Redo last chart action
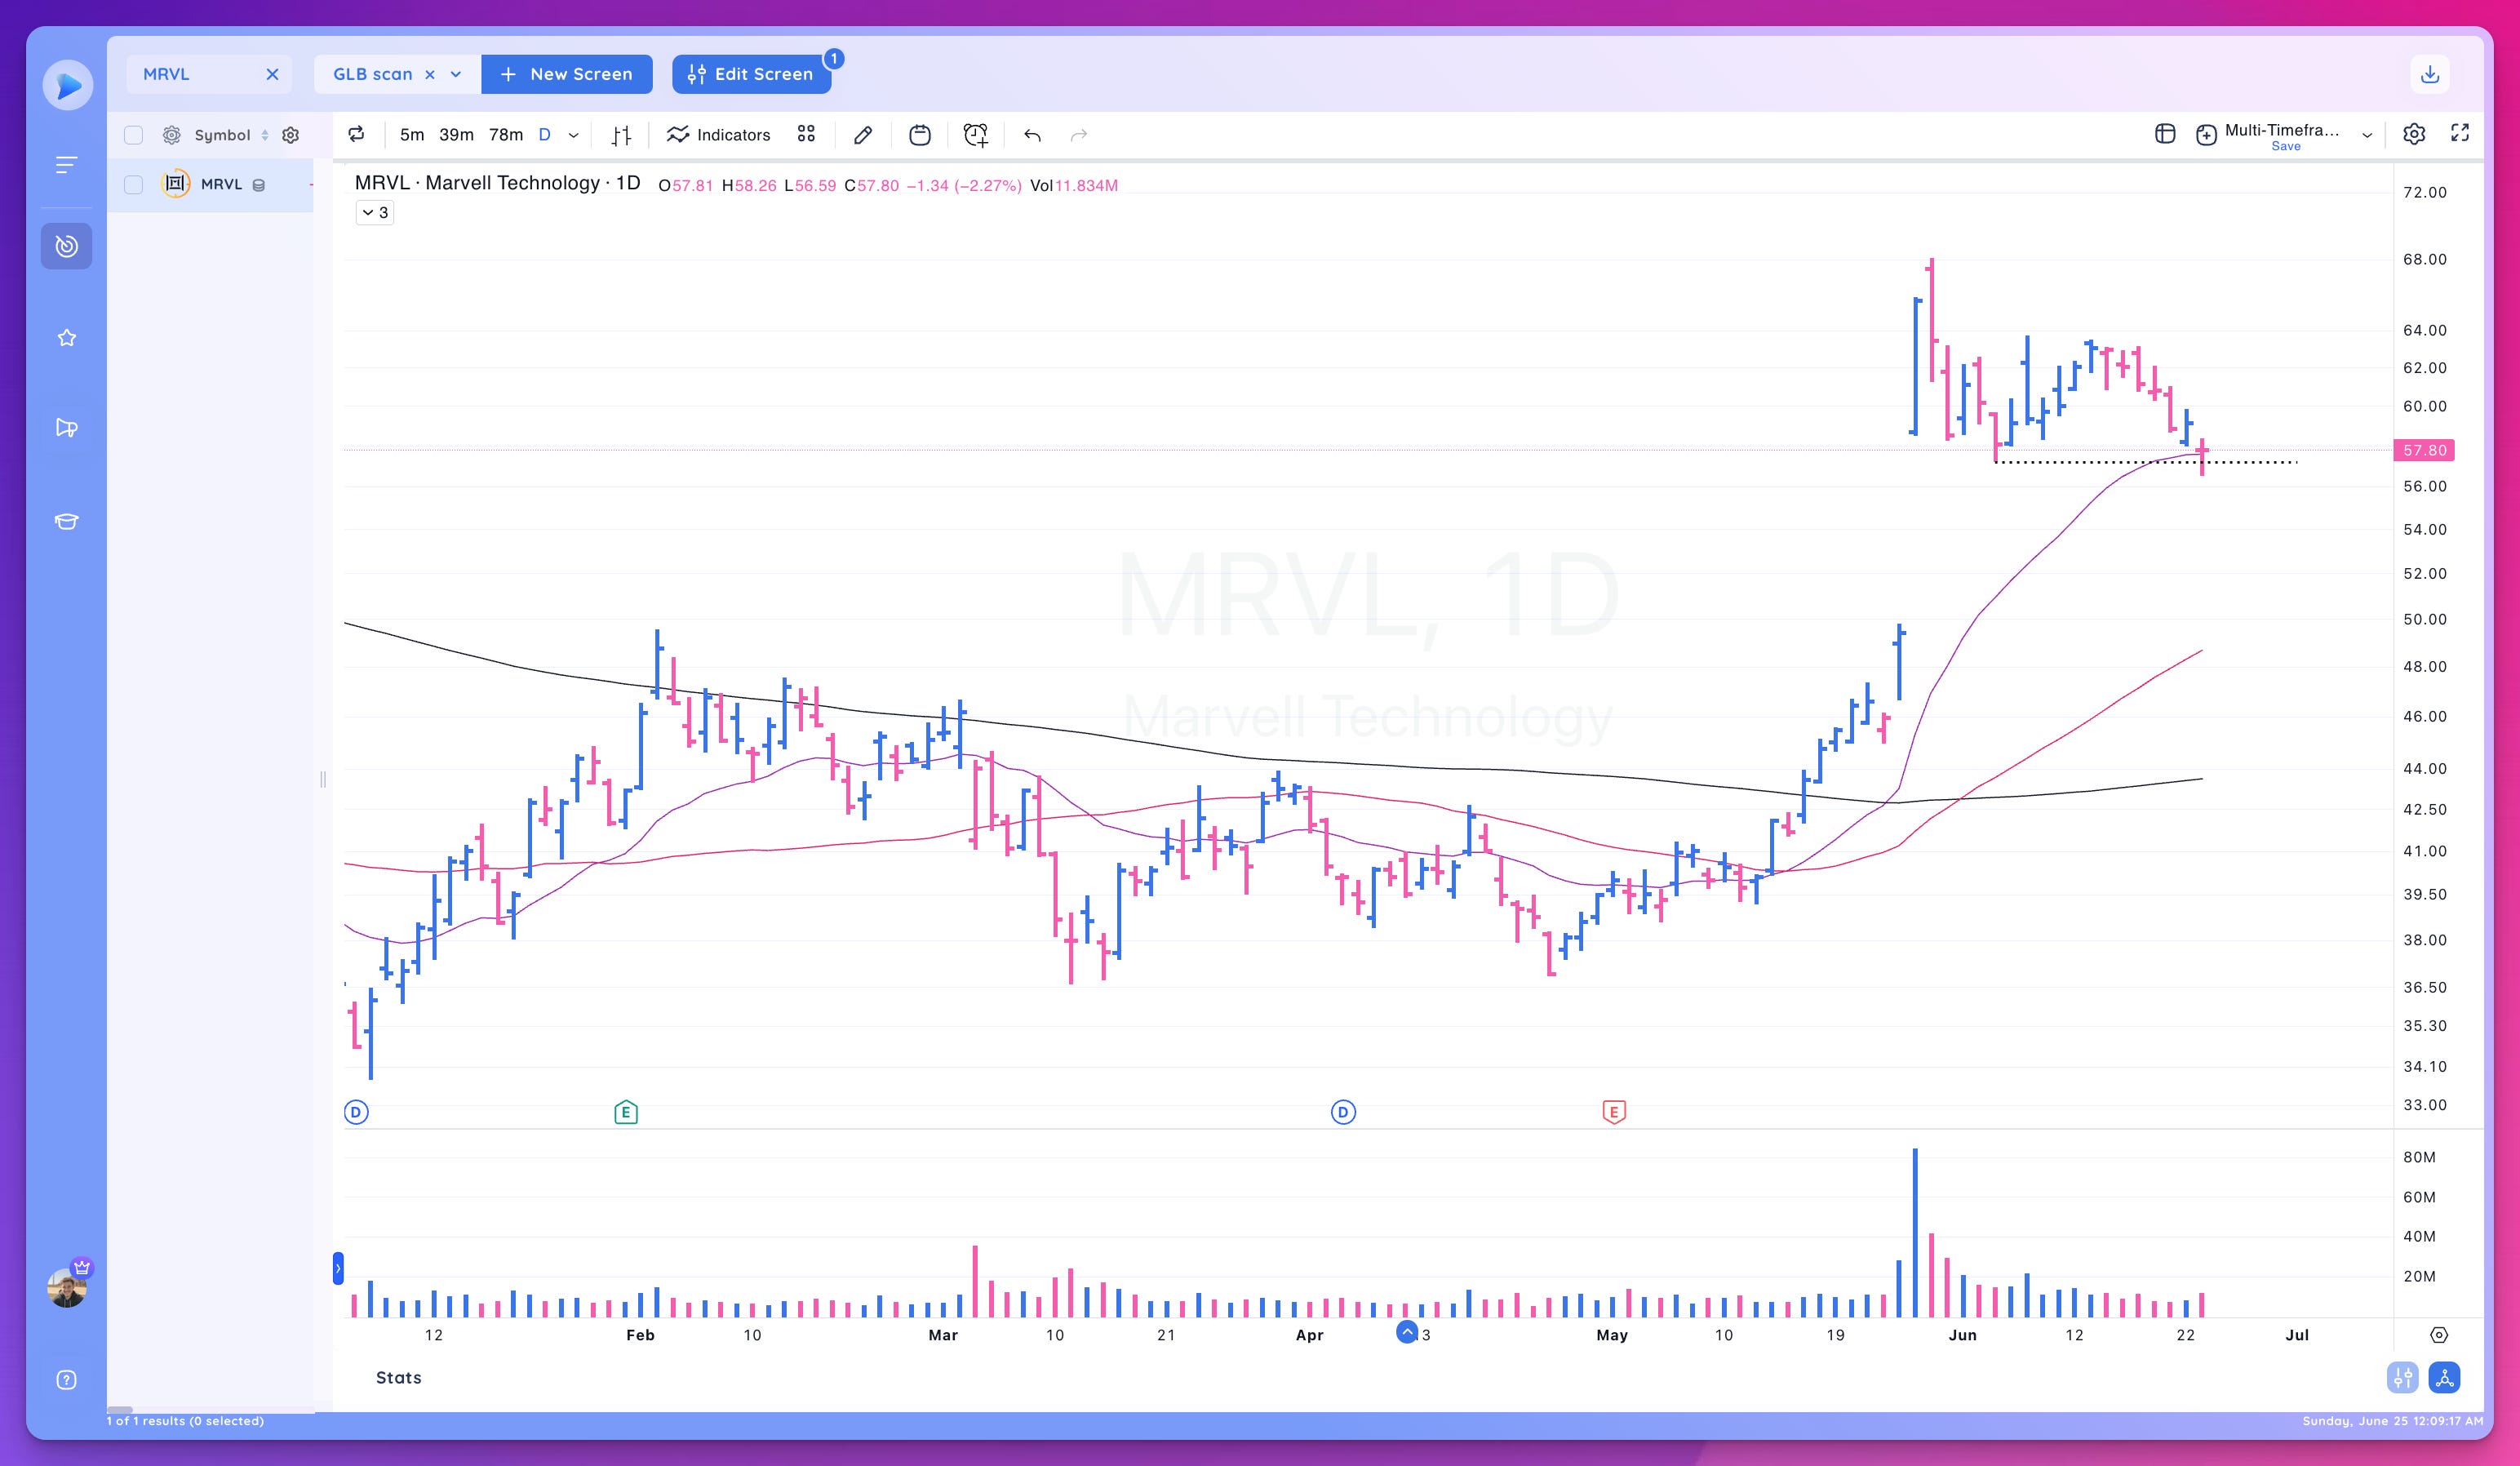 (1079, 135)
